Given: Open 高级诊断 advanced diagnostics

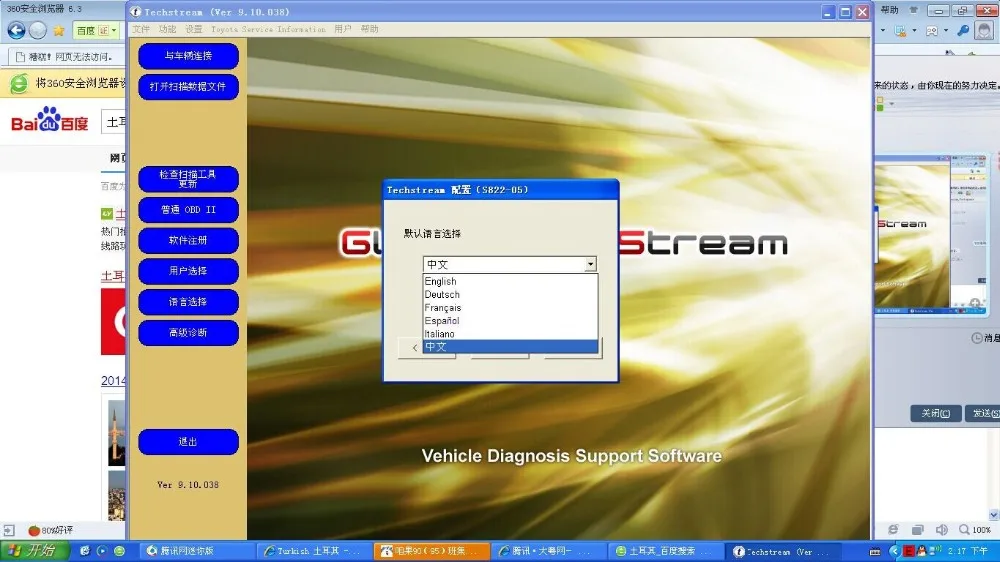Looking at the screenshot, I should coord(188,332).
